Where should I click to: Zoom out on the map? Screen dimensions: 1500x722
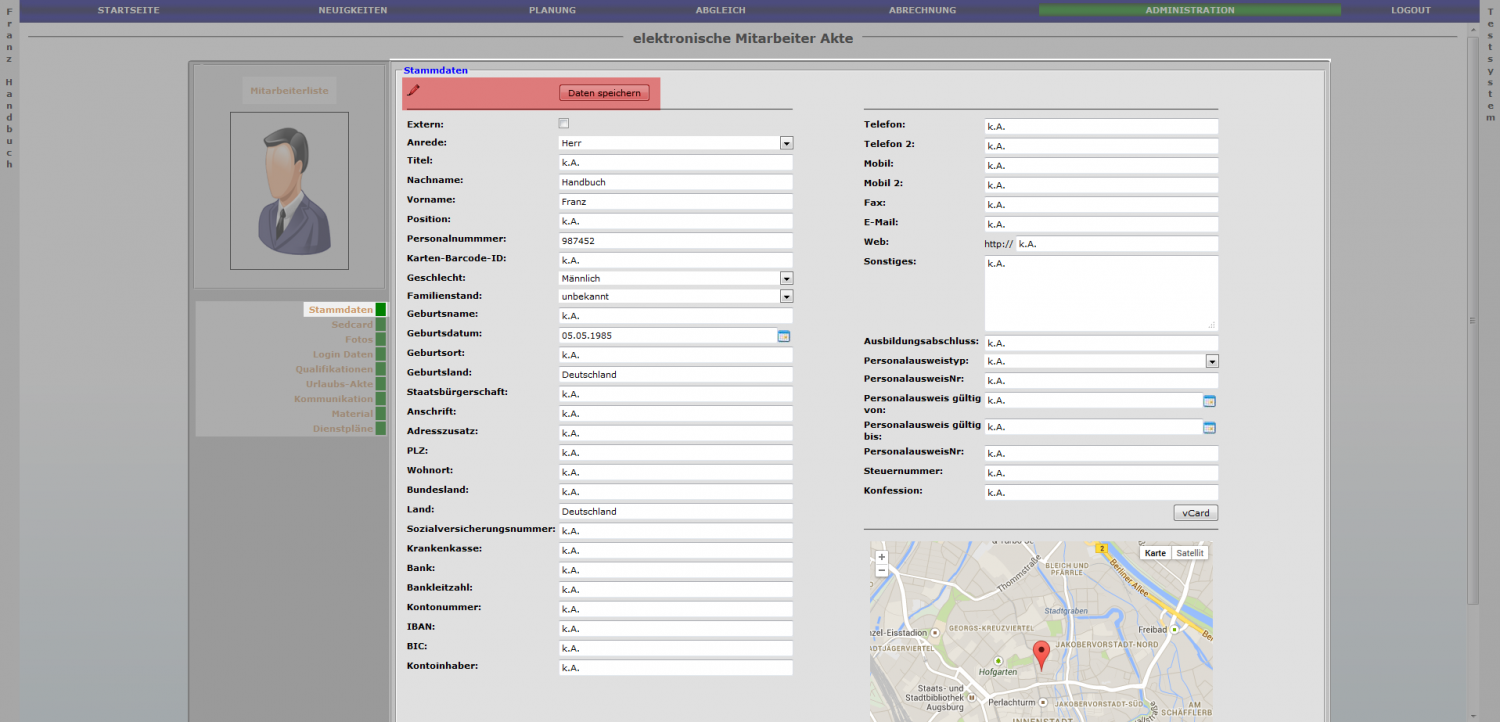tap(881, 570)
